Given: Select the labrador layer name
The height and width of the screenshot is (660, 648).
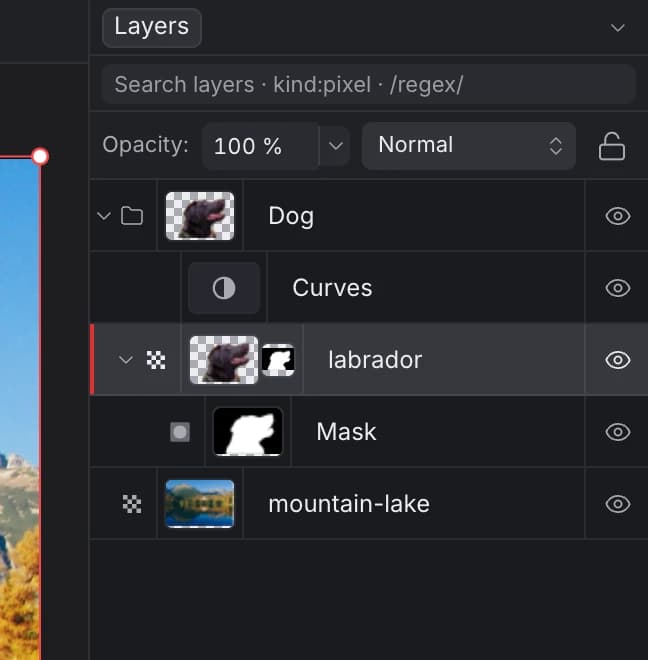Looking at the screenshot, I should [375, 360].
